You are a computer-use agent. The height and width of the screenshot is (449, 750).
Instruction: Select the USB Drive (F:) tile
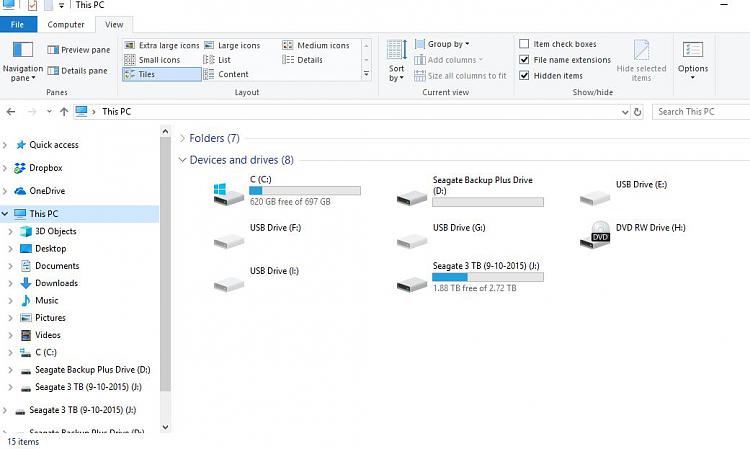pyautogui.click(x=257, y=237)
